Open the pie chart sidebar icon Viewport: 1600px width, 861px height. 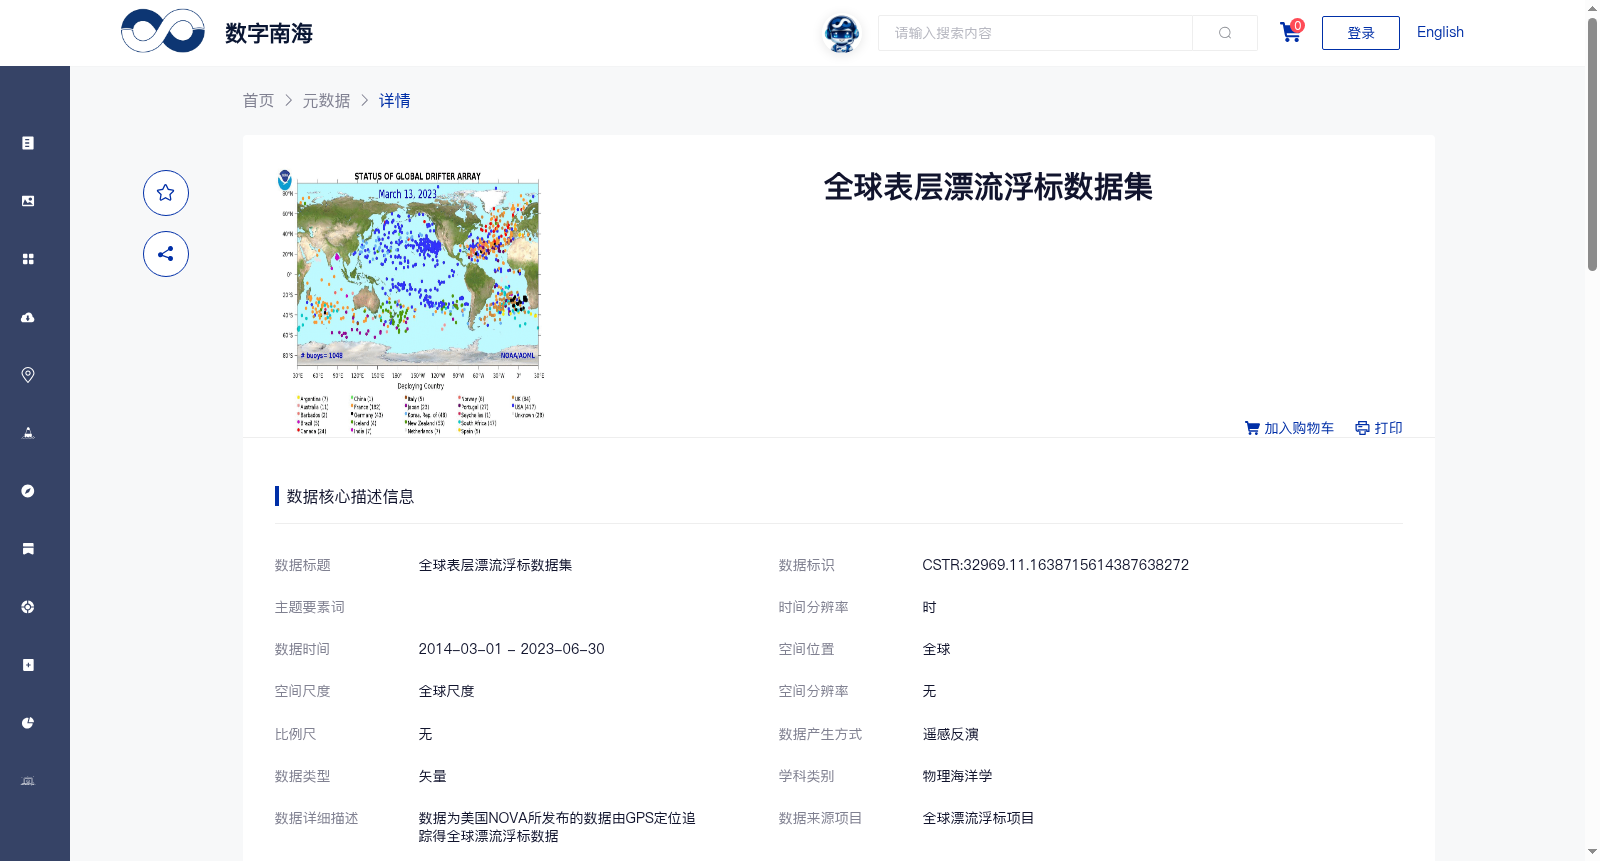pyautogui.click(x=28, y=723)
